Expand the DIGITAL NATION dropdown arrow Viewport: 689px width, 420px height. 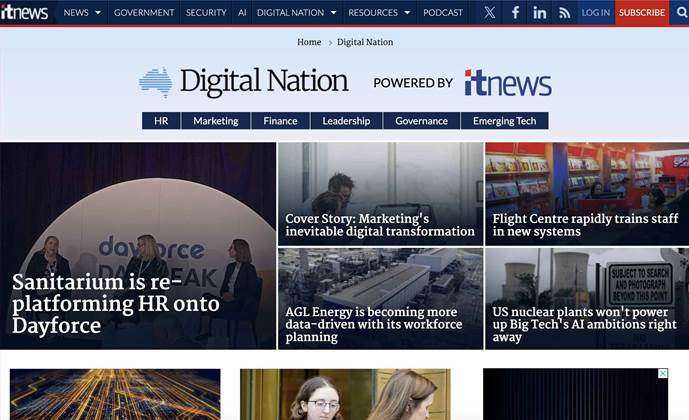click(334, 13)
